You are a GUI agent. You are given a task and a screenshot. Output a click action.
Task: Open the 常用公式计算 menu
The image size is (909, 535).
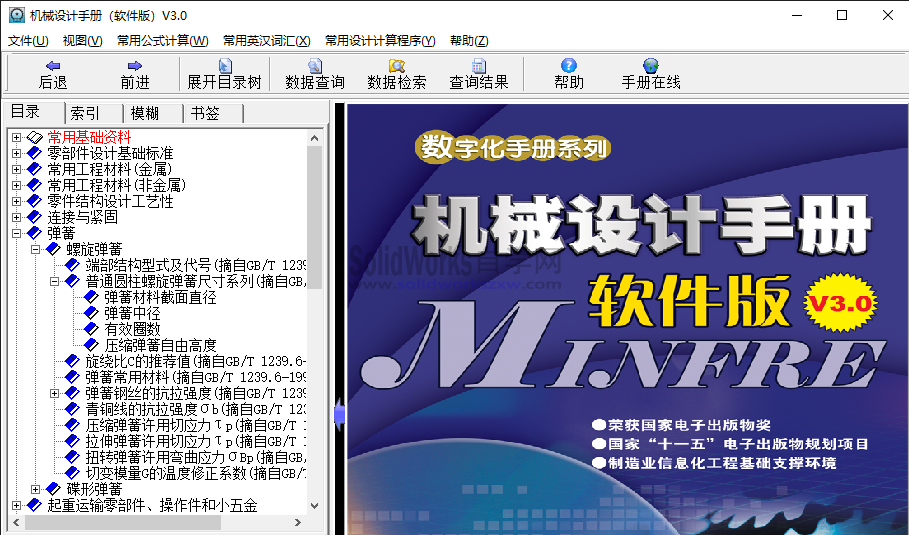pyautogui.click(x=162, y=41)
